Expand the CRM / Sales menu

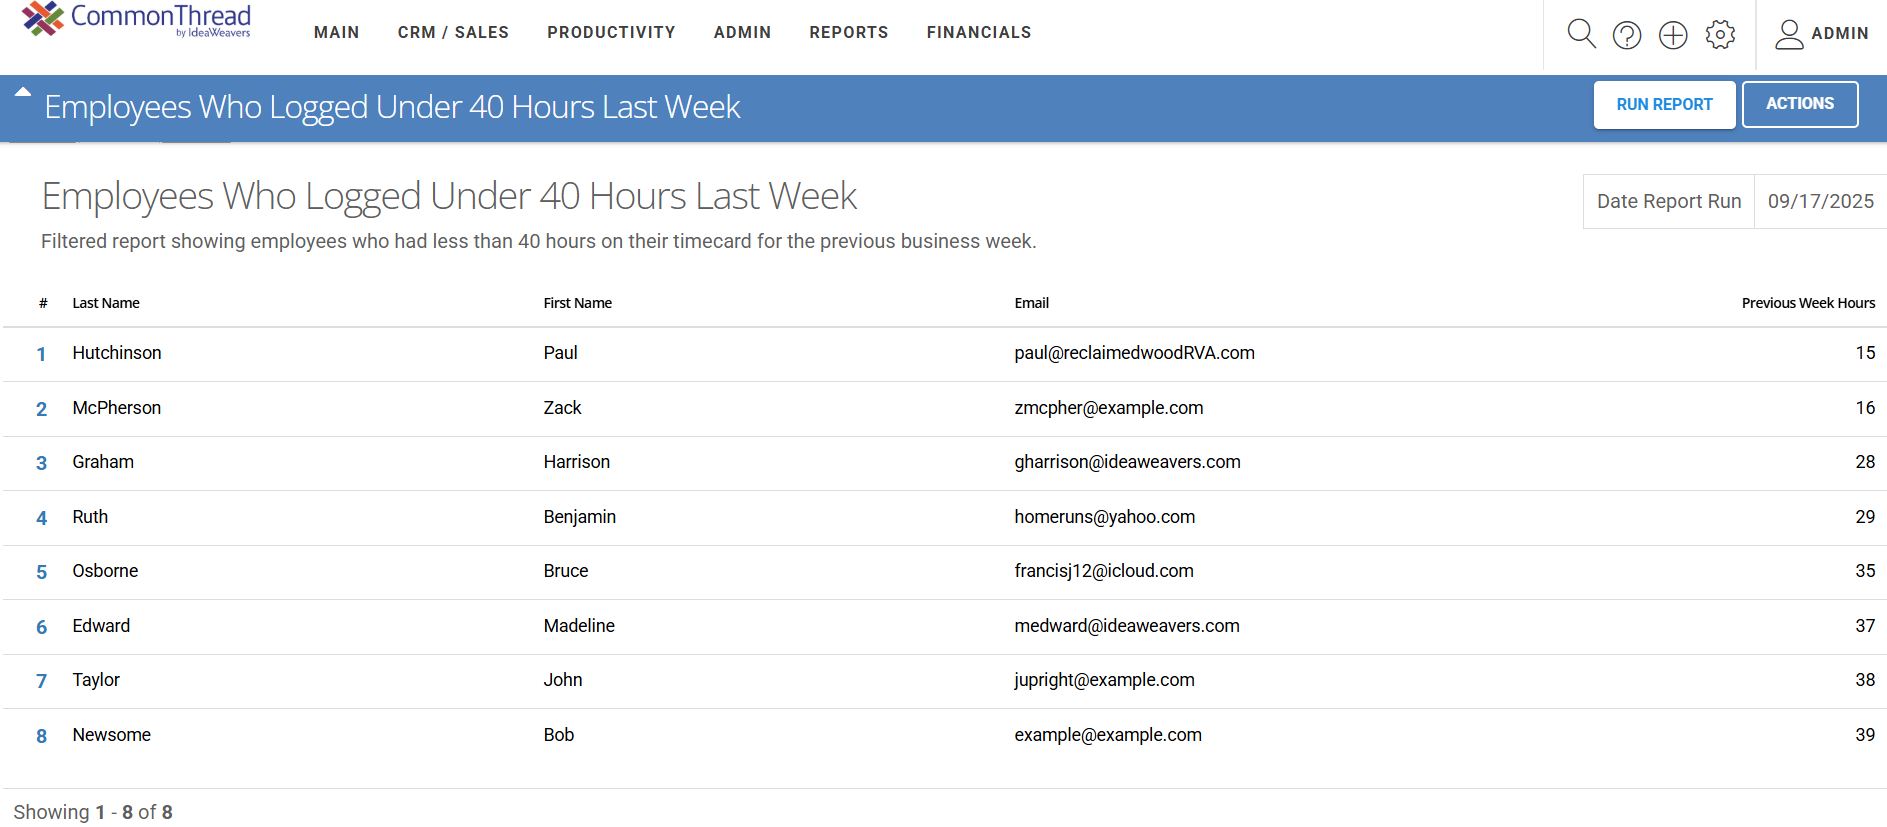pos(453,33)
